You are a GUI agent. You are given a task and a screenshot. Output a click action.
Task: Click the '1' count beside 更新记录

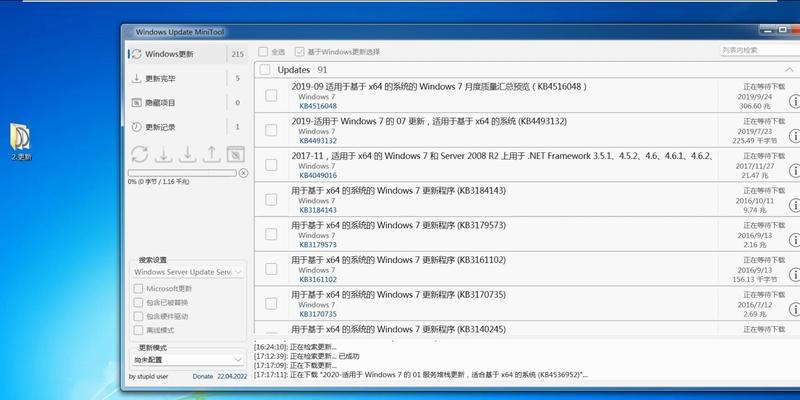[238, 127]
